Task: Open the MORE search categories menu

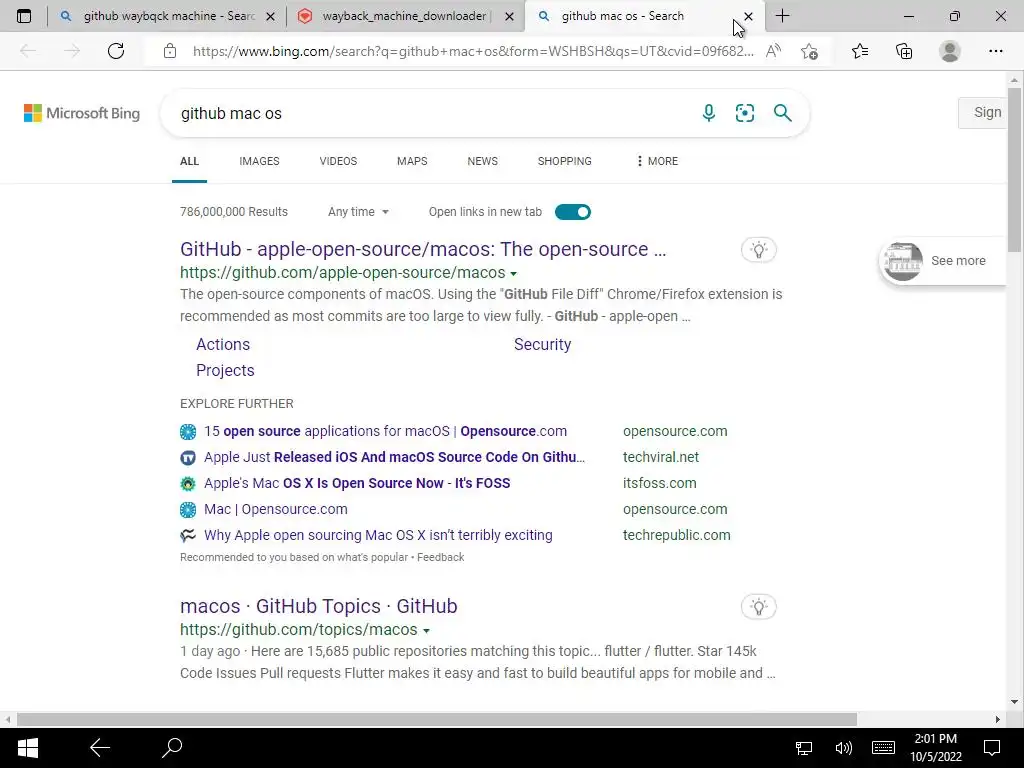Action: click(x=657, y=161)
